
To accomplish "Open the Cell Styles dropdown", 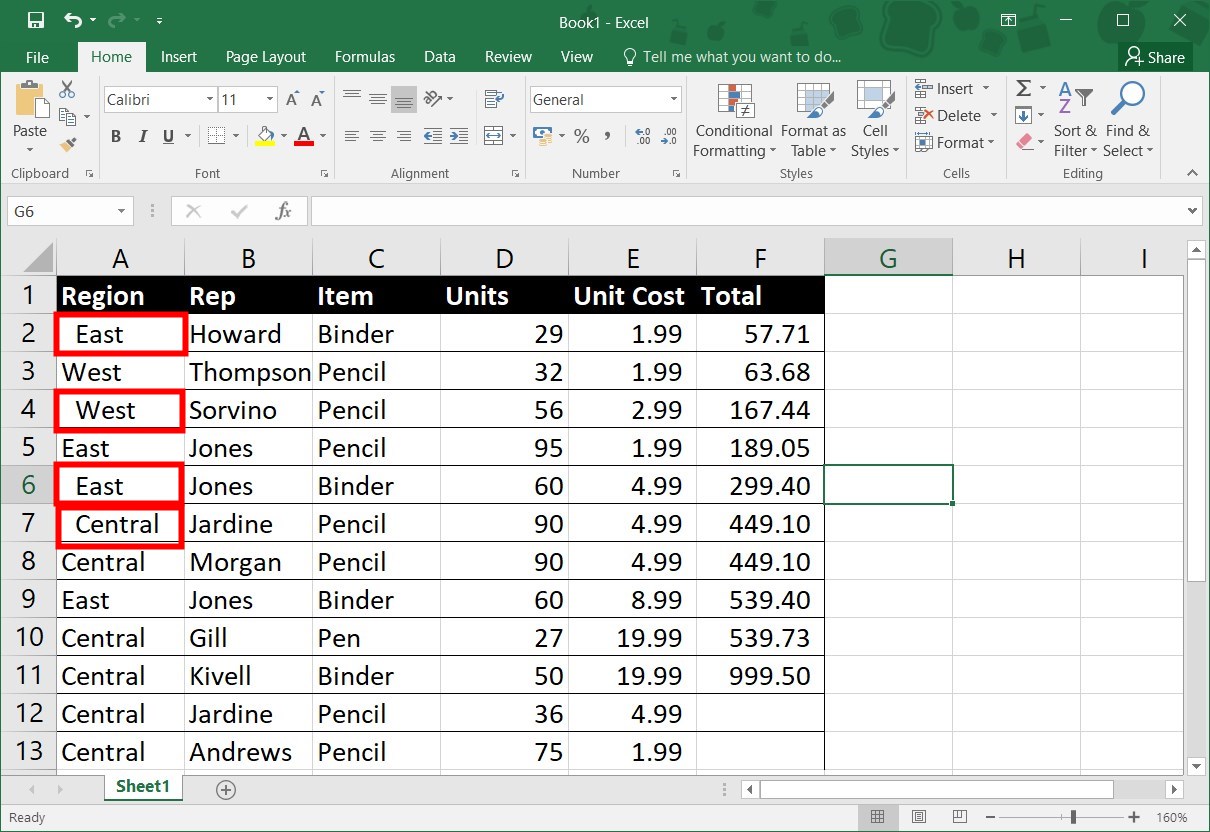I will click(875, 120).
